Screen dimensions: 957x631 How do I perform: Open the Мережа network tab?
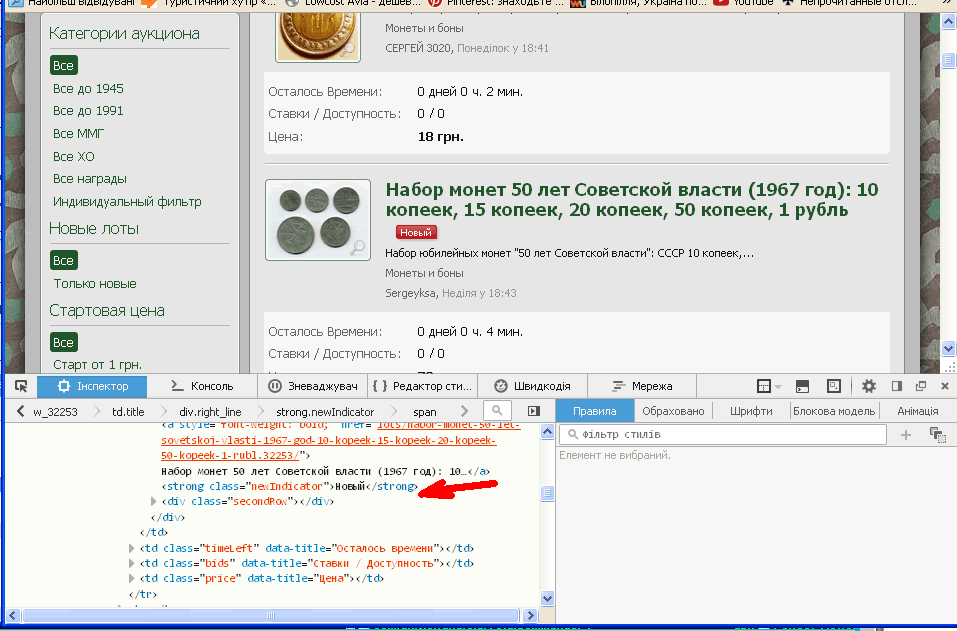tap(642, 386)
